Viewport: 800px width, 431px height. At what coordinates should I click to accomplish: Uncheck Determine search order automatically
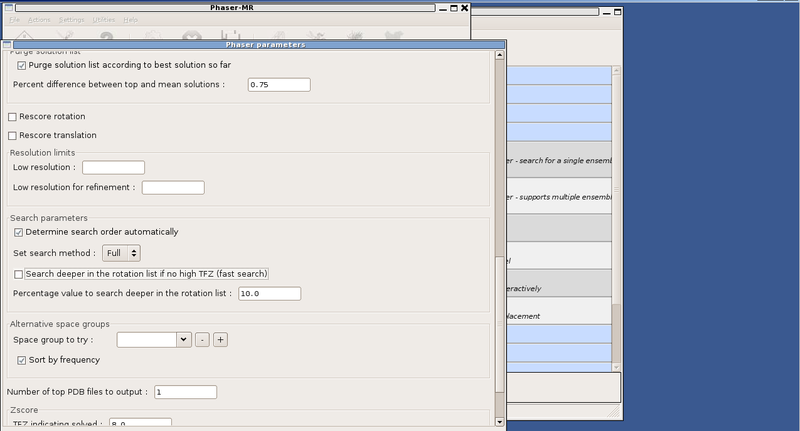tap(19, 232)
